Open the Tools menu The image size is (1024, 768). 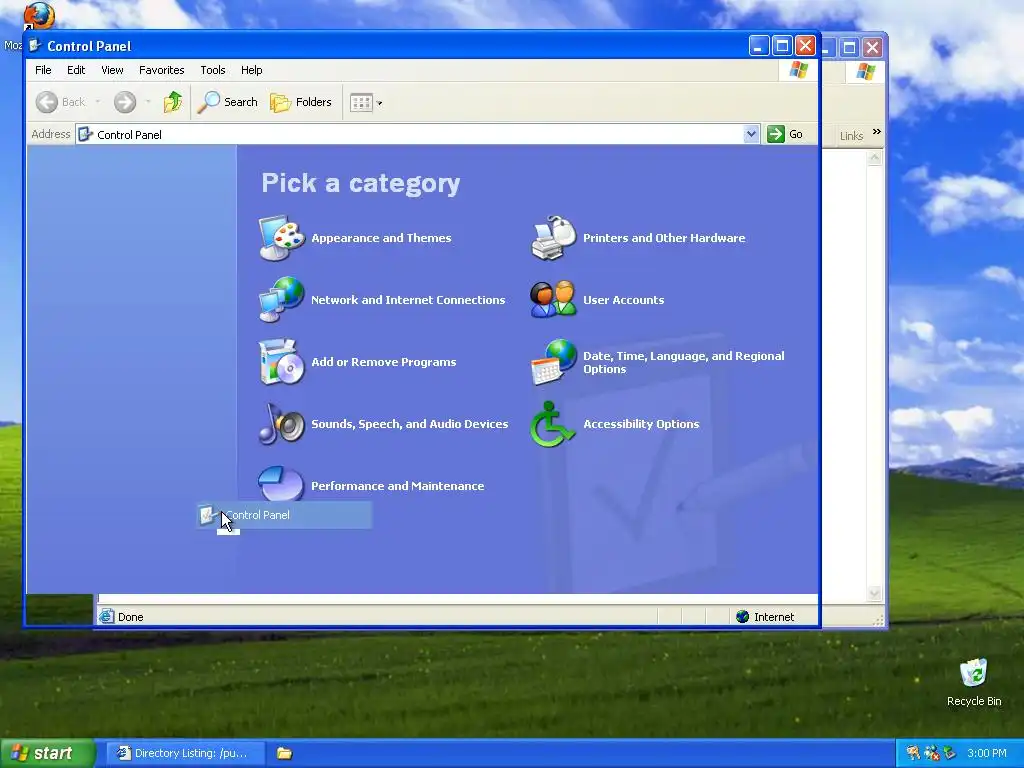coord(213,70)
